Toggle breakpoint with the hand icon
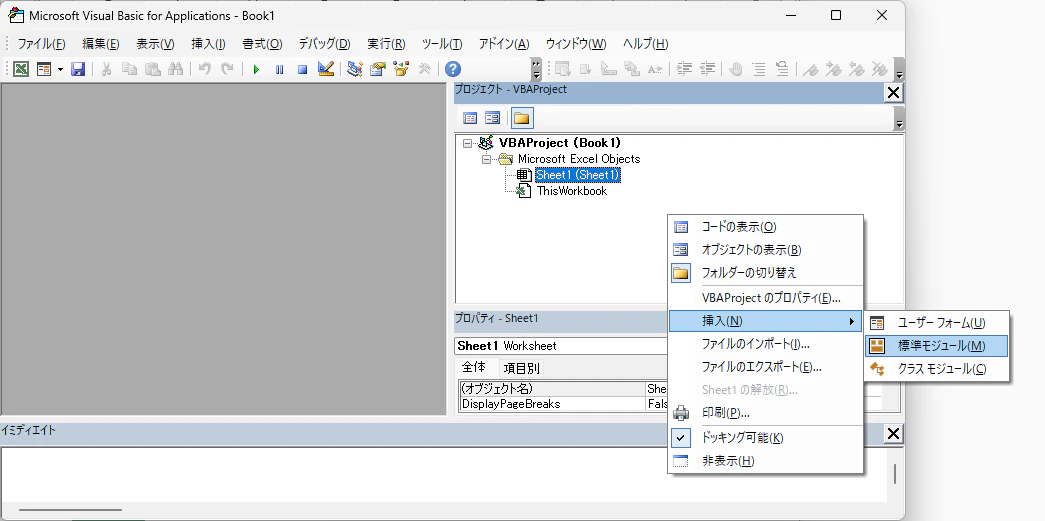Viewport: 1045px width, 521px height. tap(736, 69)
